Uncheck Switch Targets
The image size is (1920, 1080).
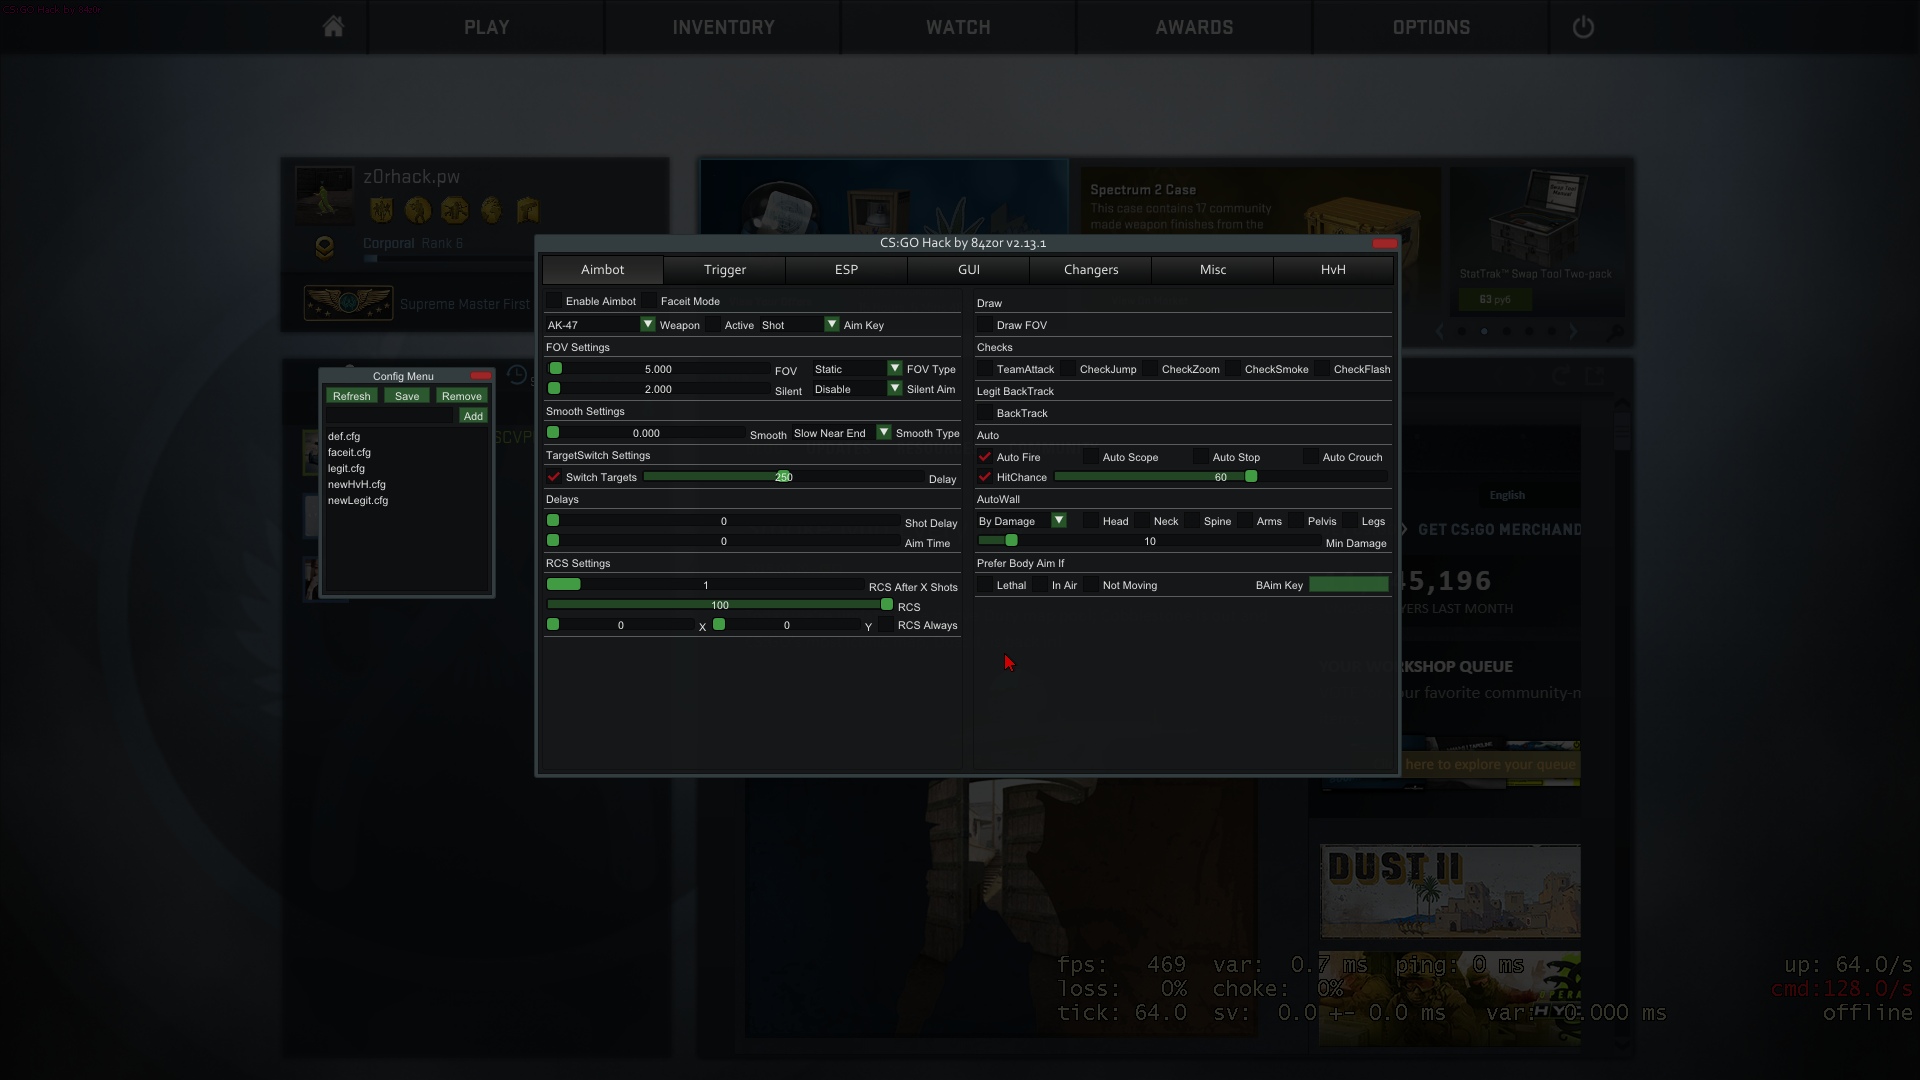[x=554, y=477]
